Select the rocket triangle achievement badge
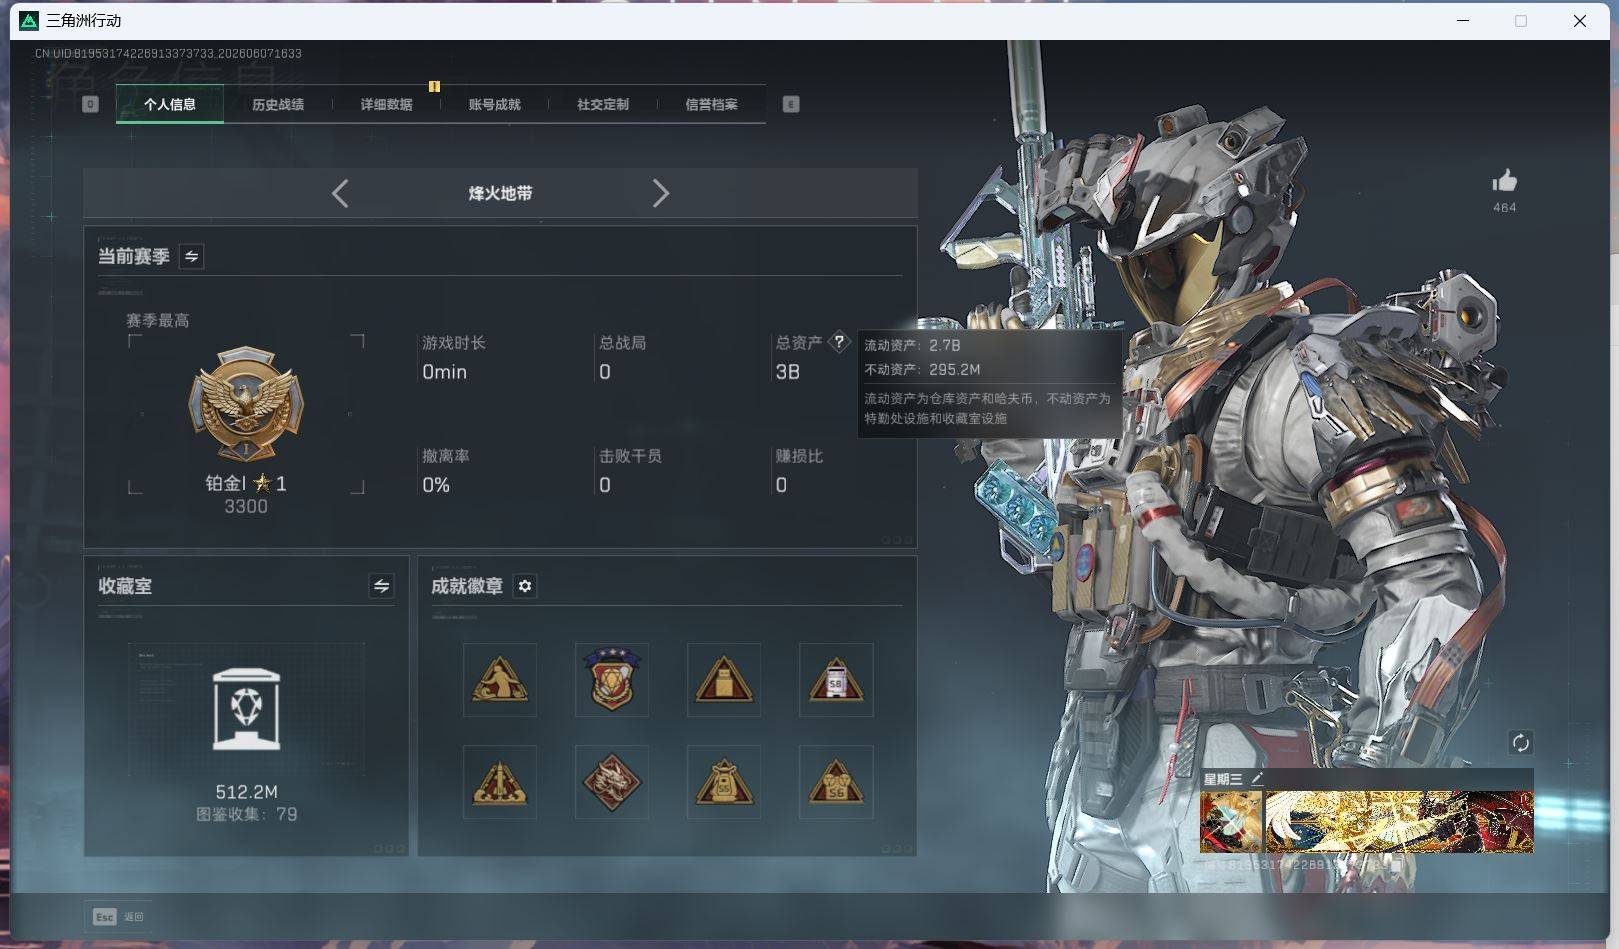Viewport: 1619px width, 949px height. pyautogui.click(x=500, y=782)
